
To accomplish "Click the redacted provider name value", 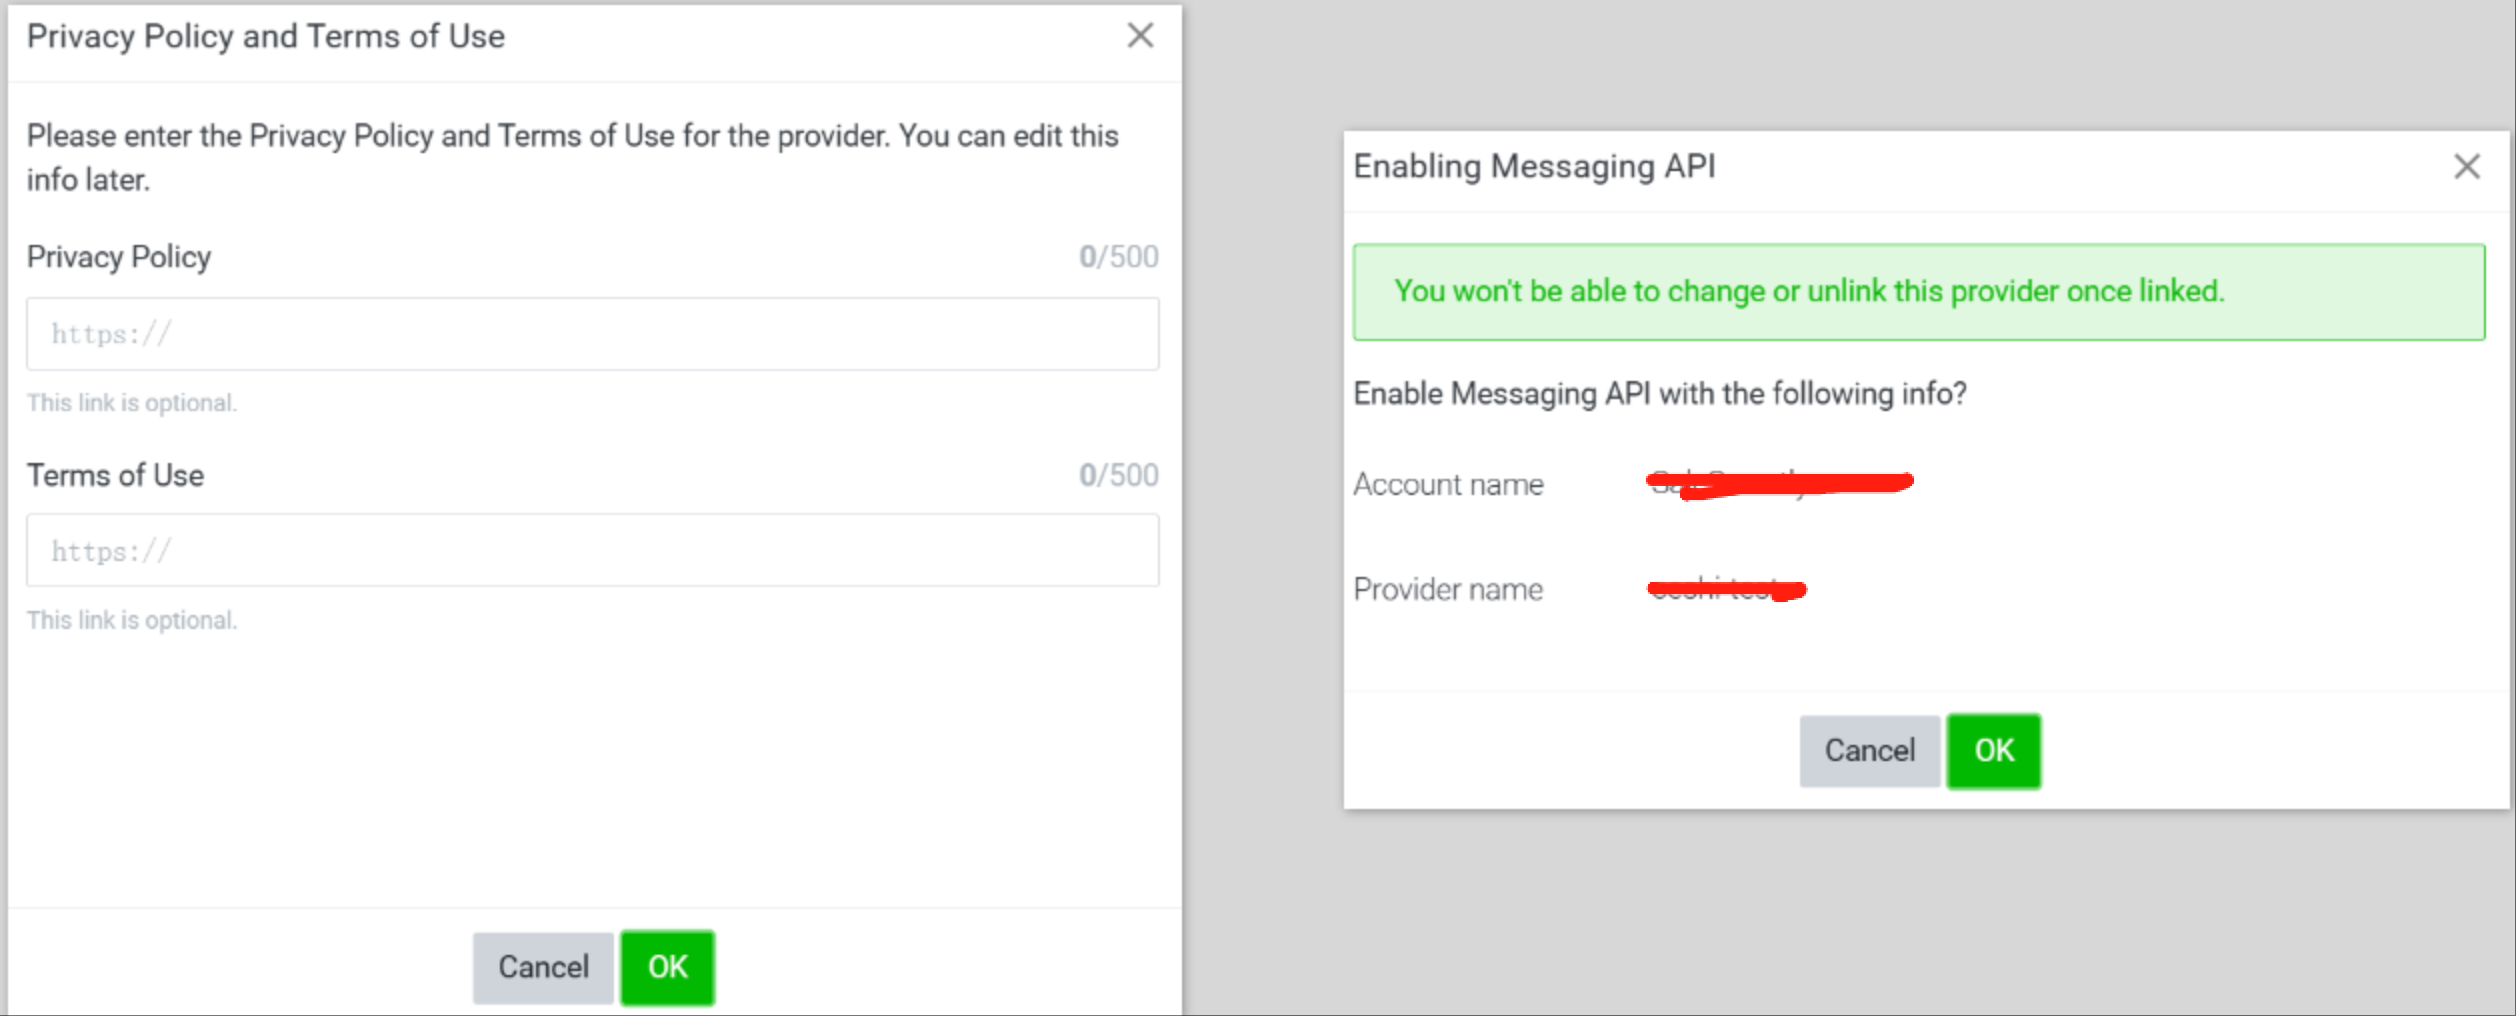I will tap(1726, 589).
